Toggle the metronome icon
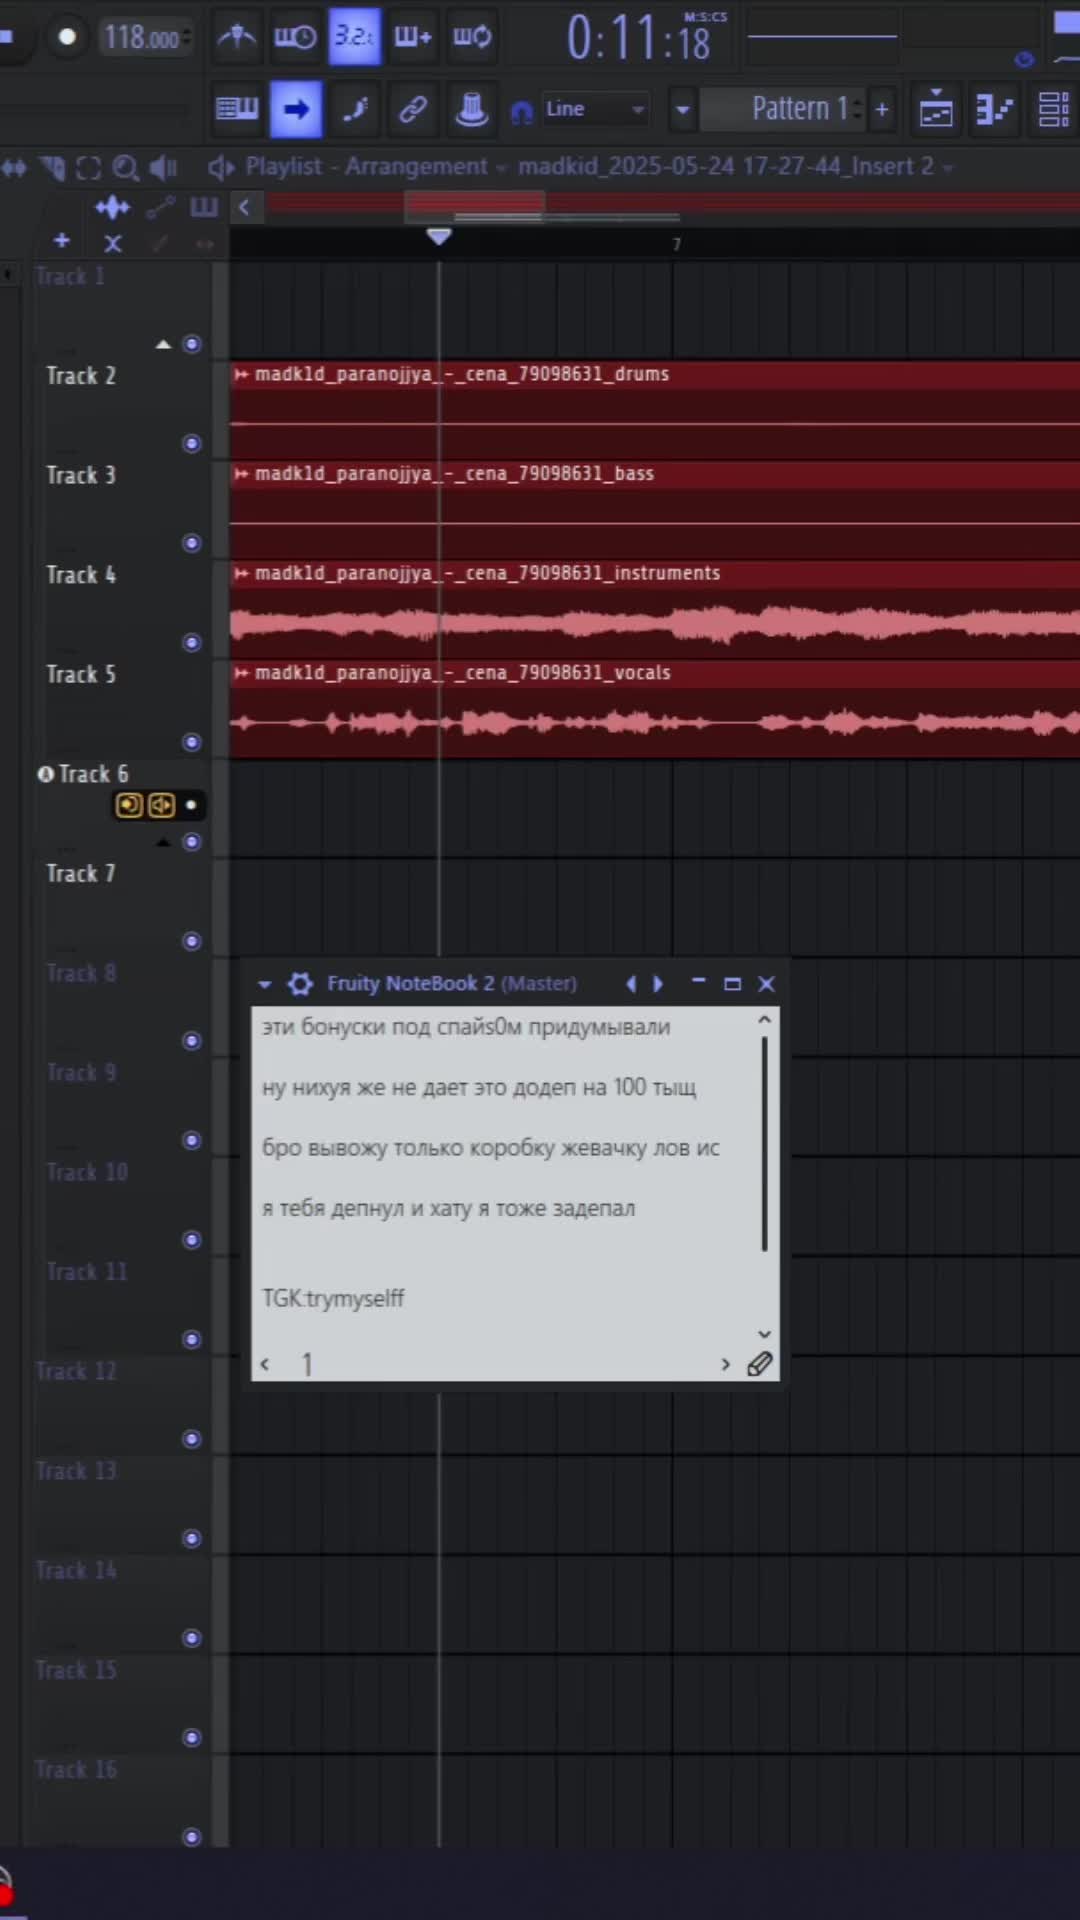1080x1920 pixels. 237,37
